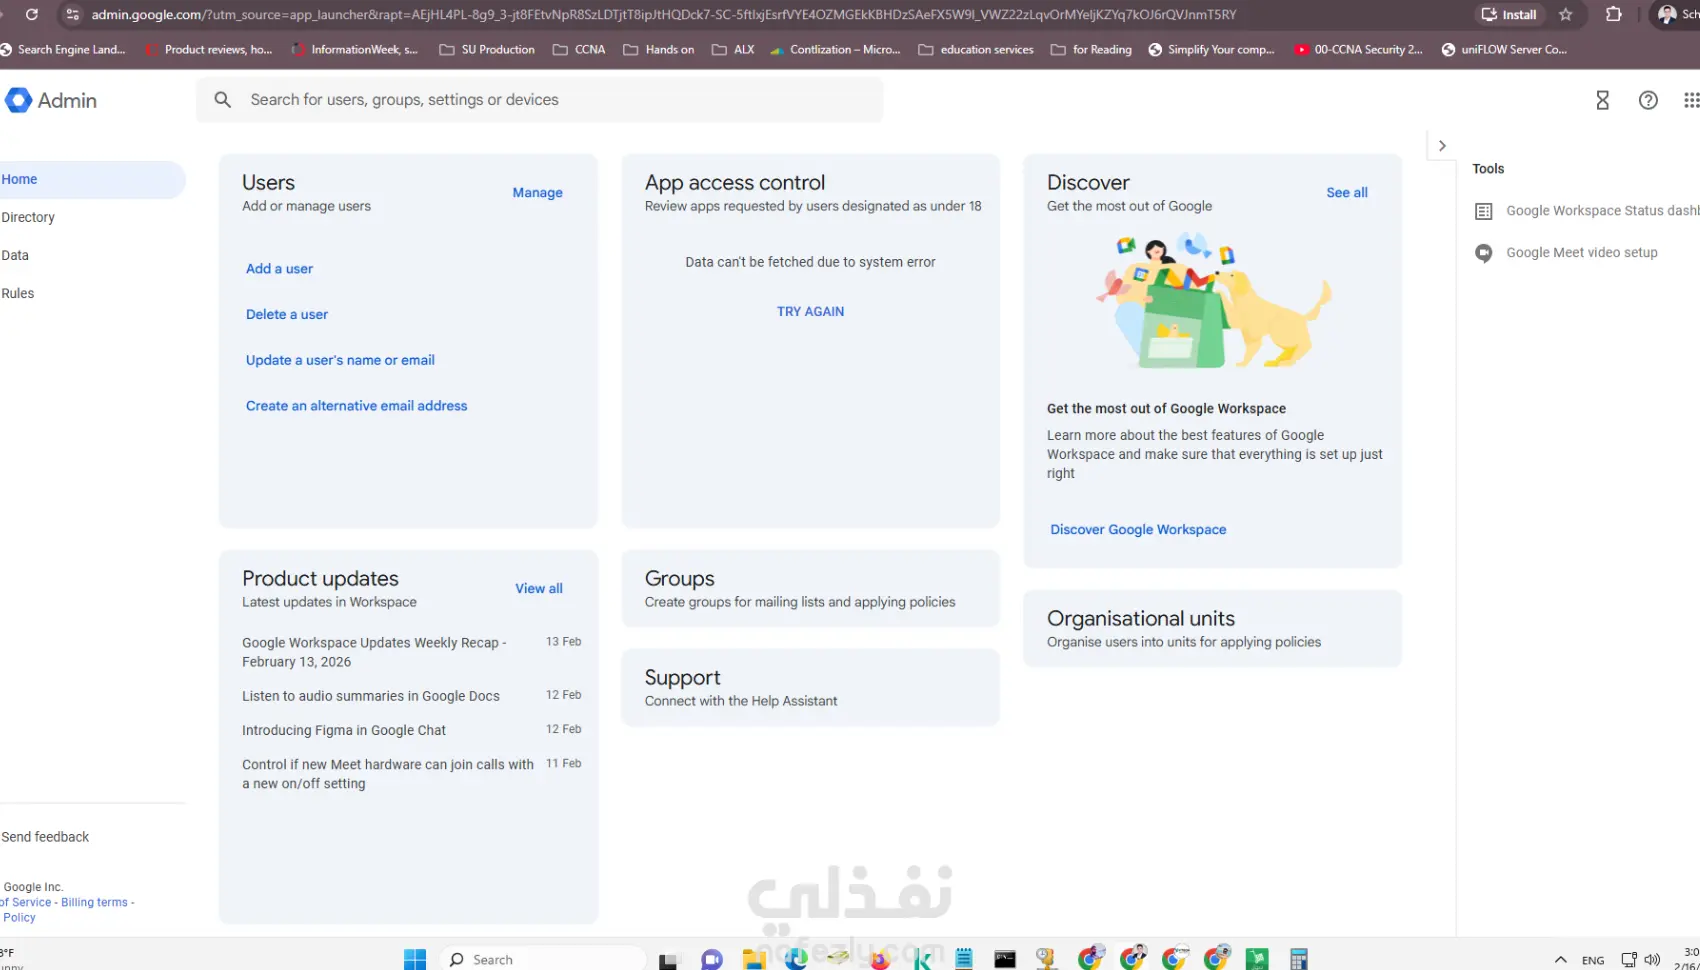Open the site information icon in the address bar
The image size is (1700, 970).
[72, 15]
